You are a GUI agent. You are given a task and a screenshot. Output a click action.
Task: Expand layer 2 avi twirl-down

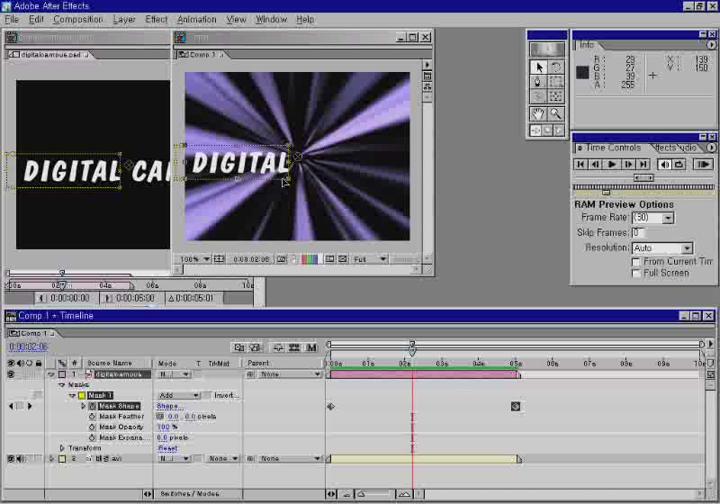click(x=51, y=459)
